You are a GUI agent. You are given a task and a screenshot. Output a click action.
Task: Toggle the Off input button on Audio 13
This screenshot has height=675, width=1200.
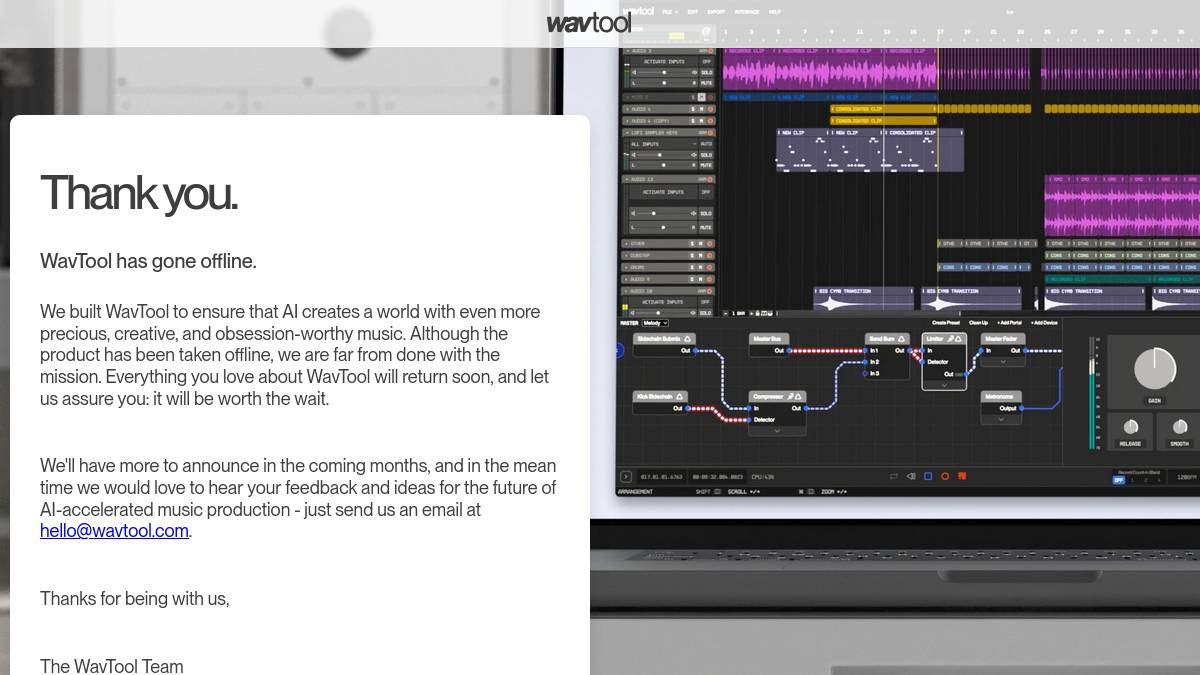click(706, 192)
